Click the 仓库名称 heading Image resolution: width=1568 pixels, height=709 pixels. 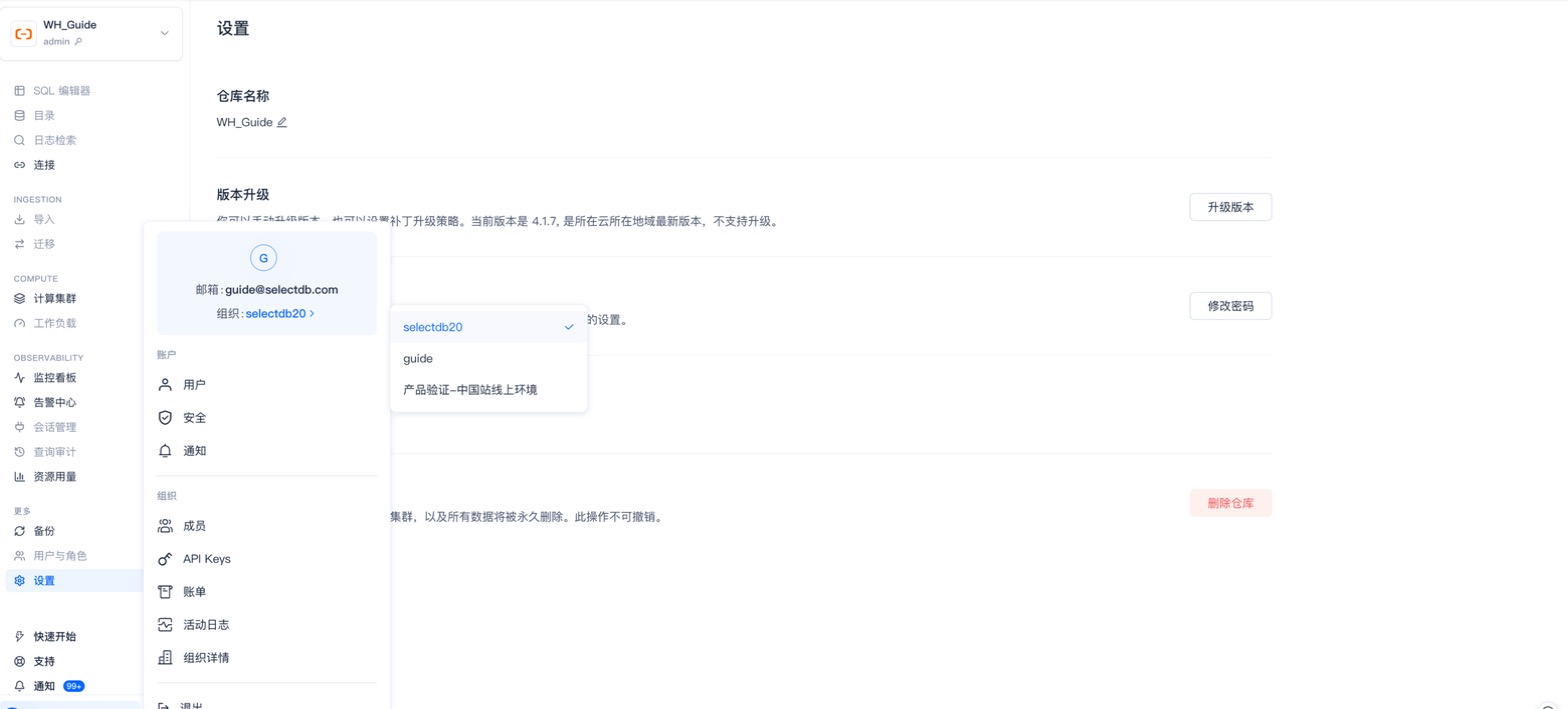243,96
